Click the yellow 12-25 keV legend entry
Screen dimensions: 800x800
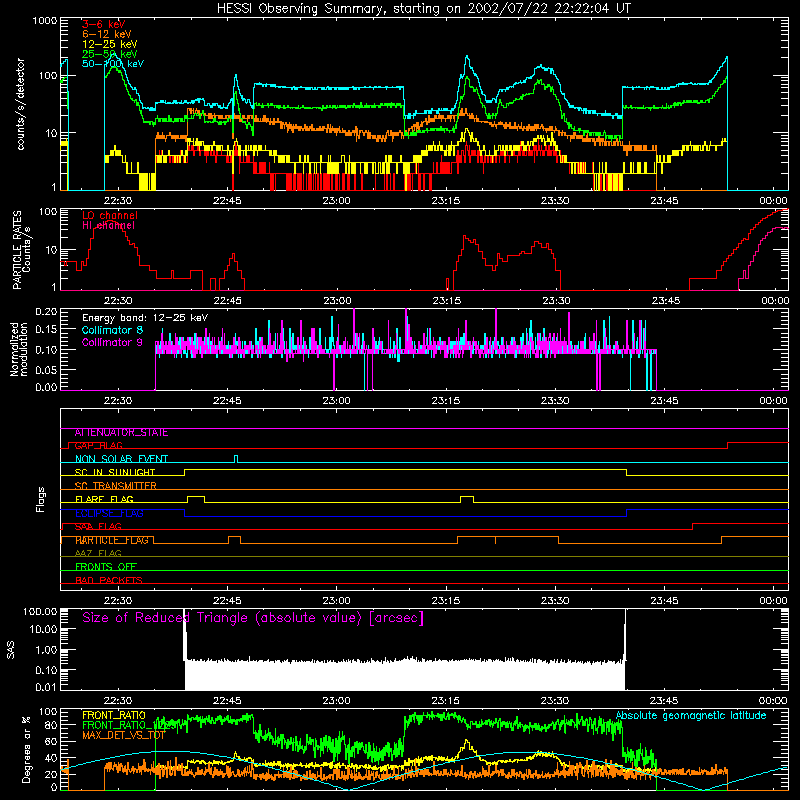(x=109, y=44)
